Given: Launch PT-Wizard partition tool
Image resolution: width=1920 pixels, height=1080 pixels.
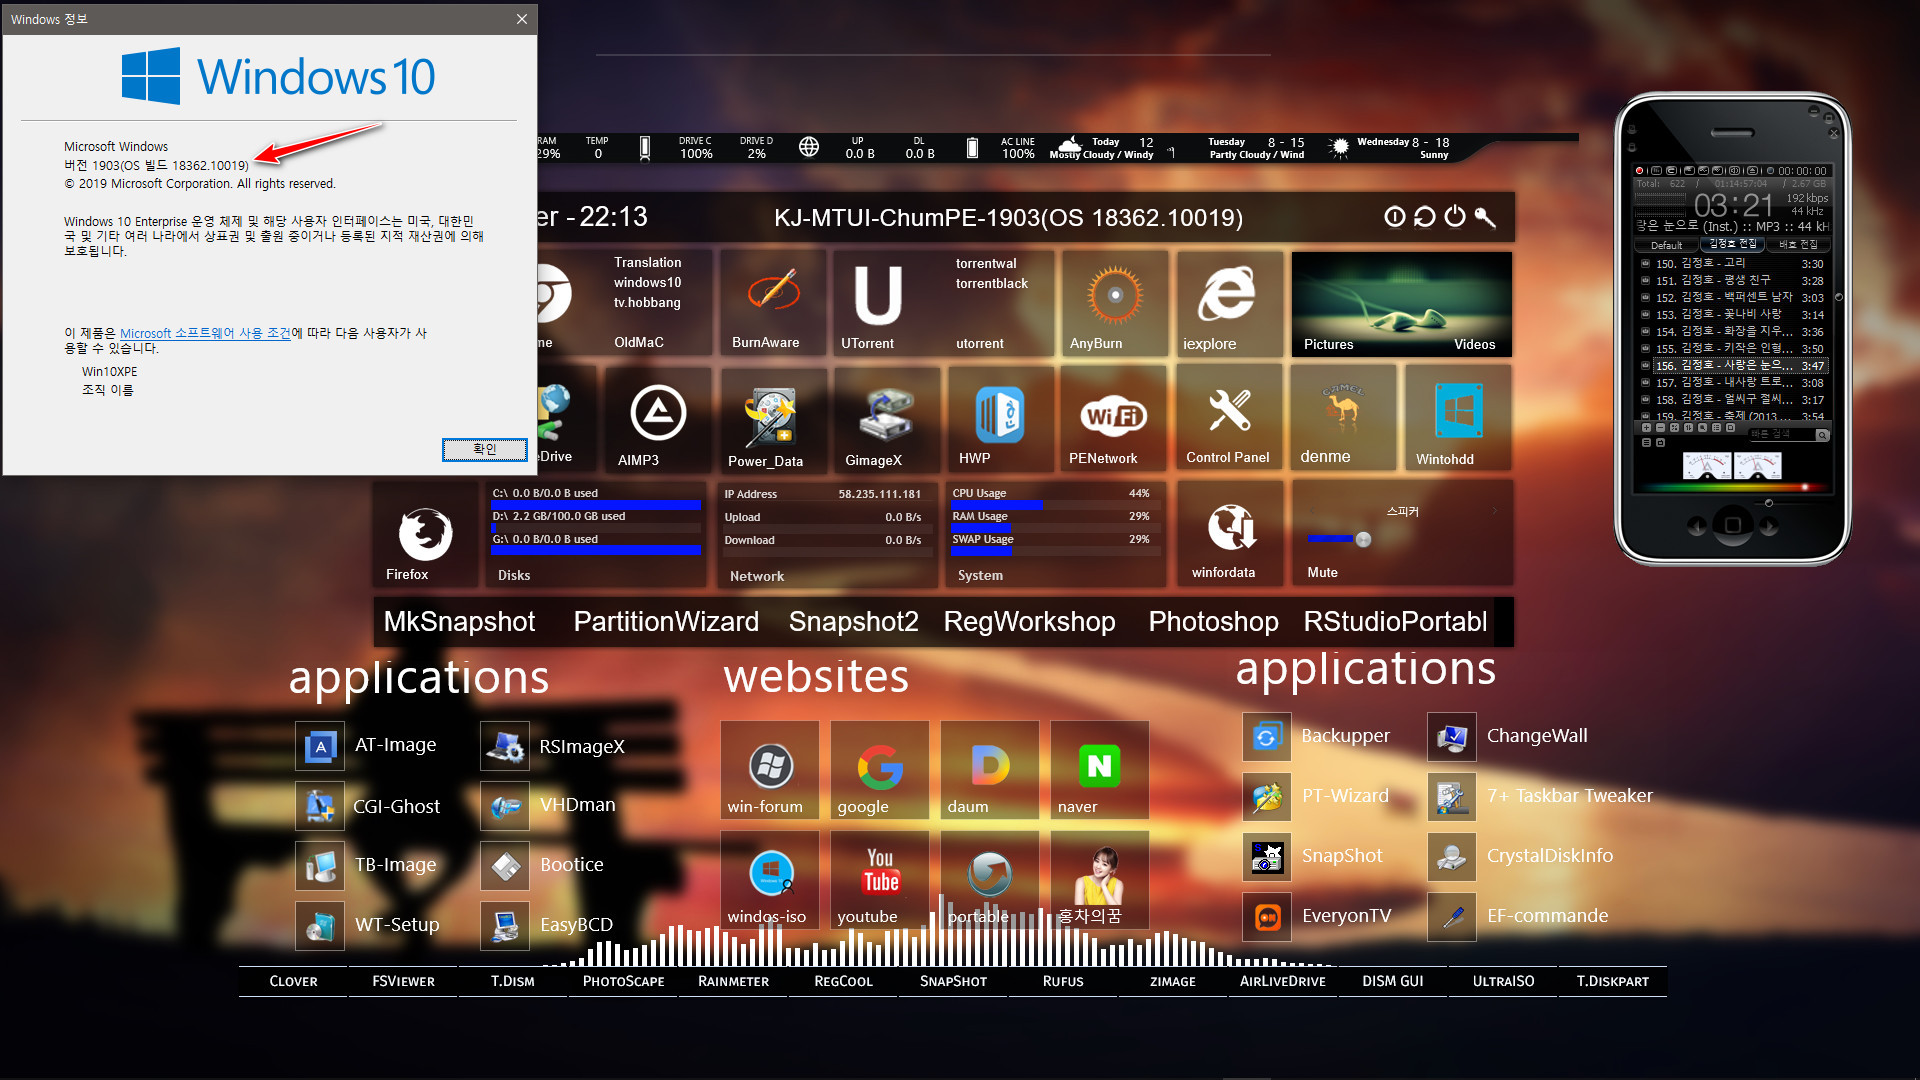Looking at the screenshot, I should 1267,797.
